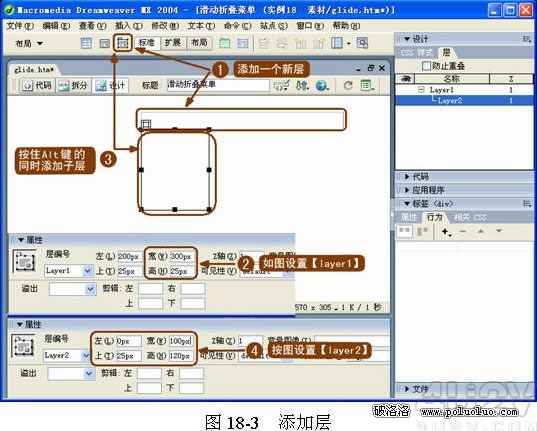Click the window size 570 x 305 in status bar
The image size is (537, 431).
[313, 307]
